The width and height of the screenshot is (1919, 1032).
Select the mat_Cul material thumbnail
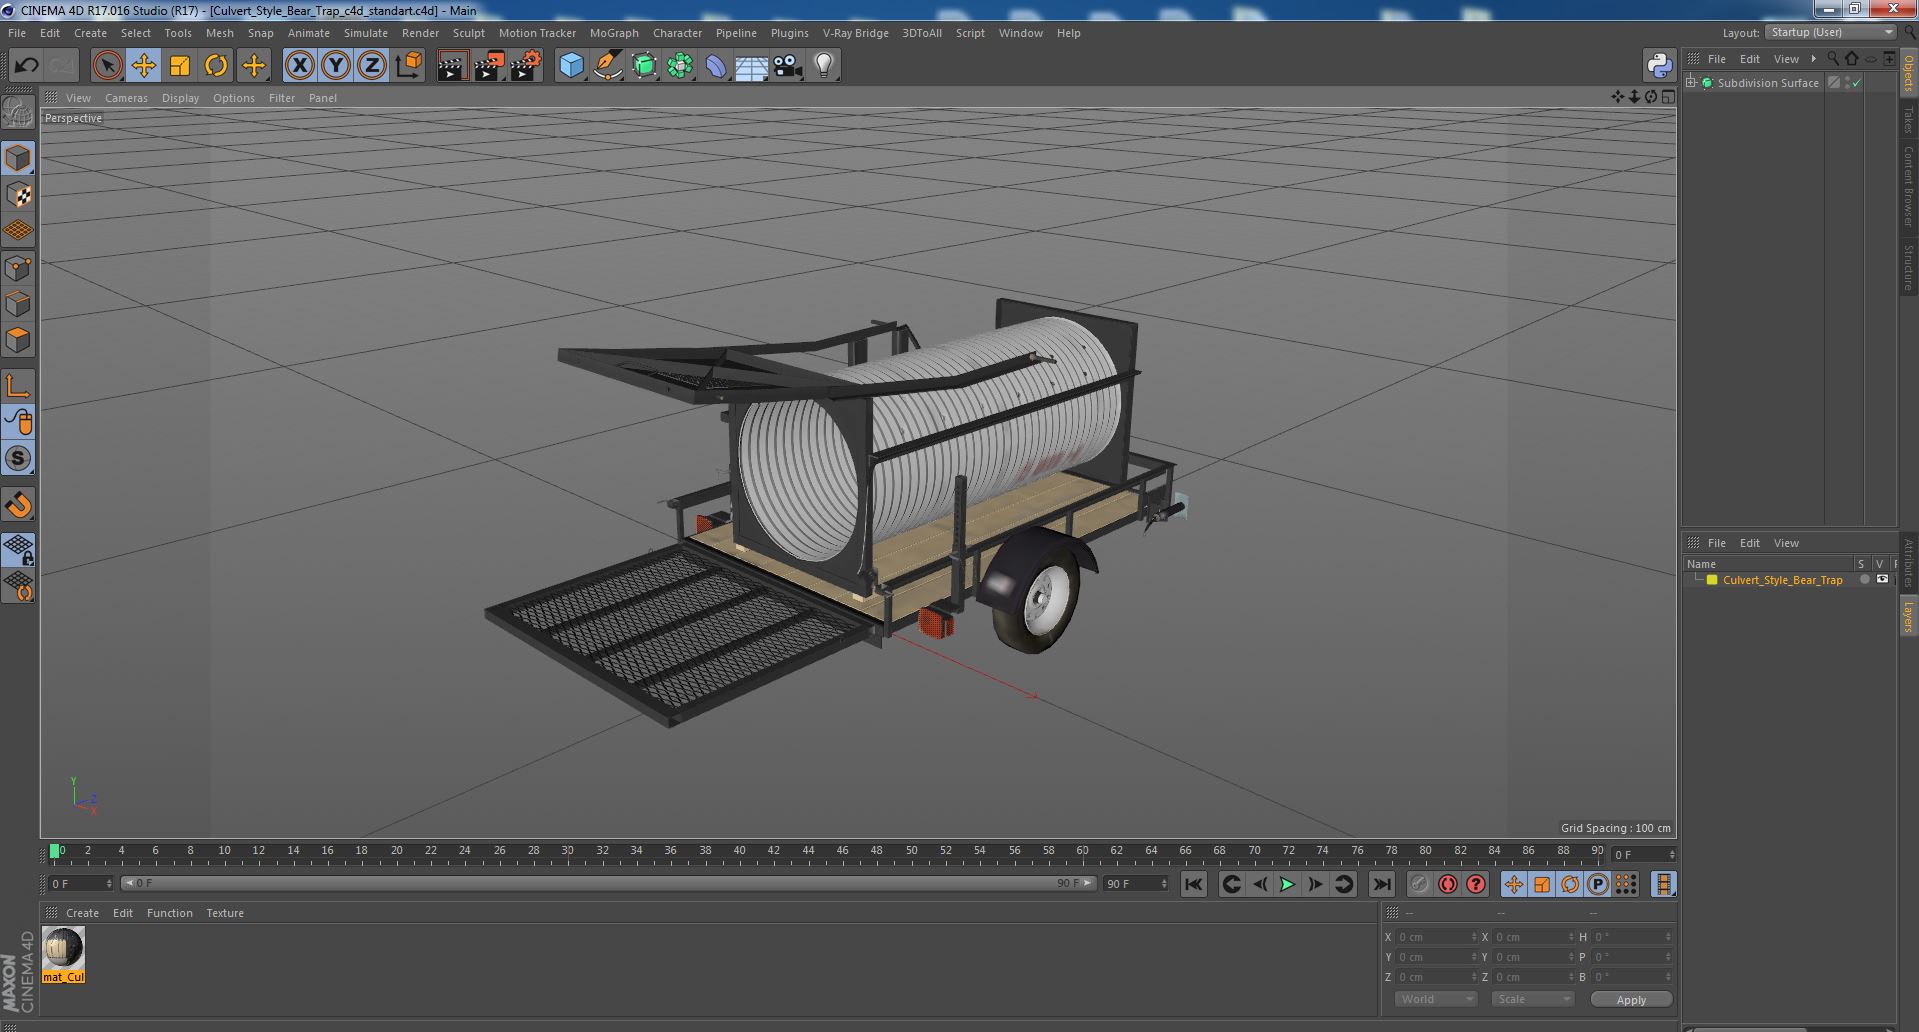(x=63, y=954)
